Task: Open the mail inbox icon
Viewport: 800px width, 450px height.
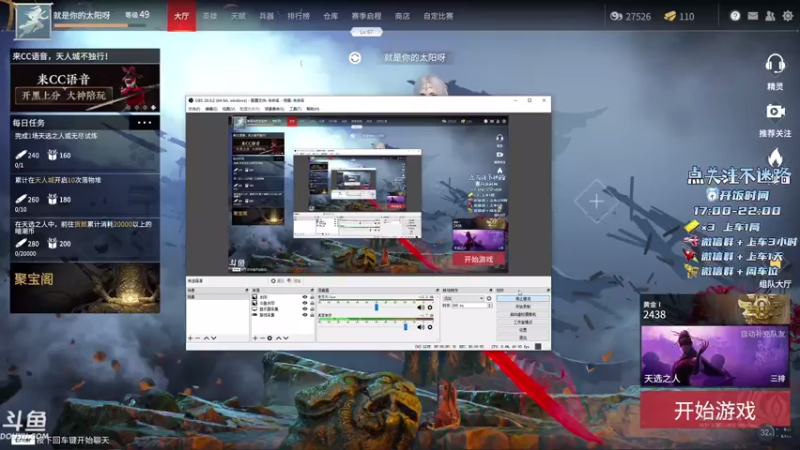Action: pos(753,16)
